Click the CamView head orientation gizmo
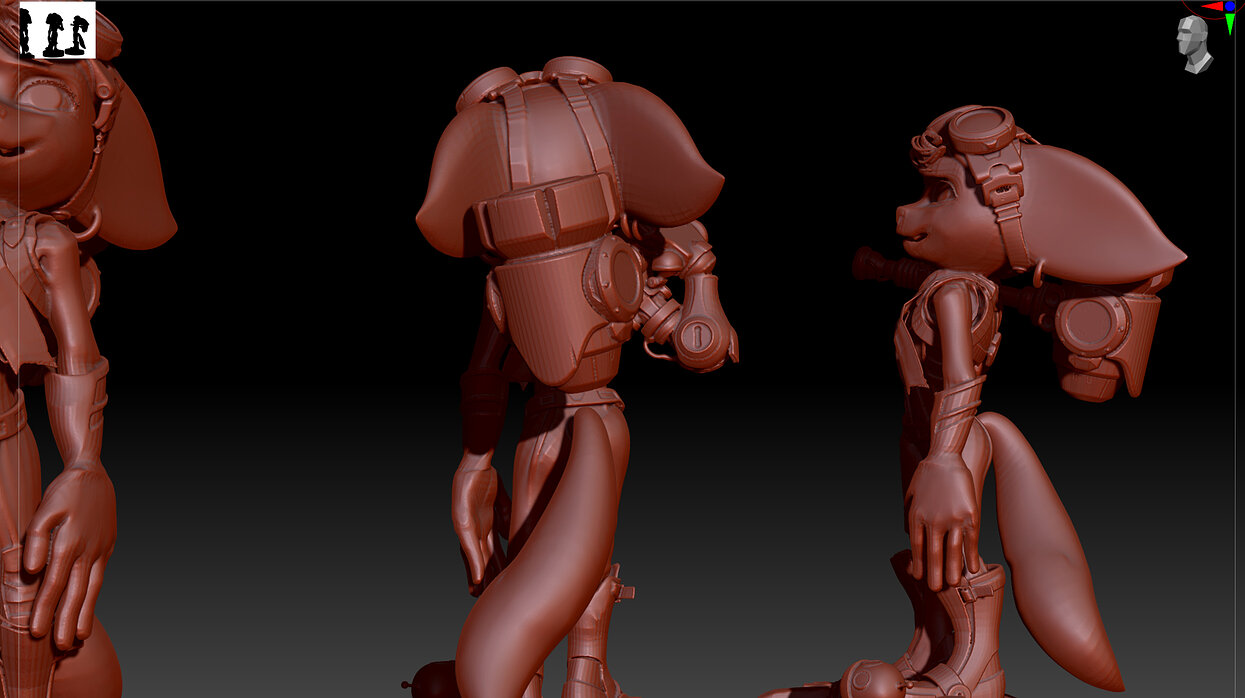Viewport: 1245px width, 698px height. (x=1194, y=44)
